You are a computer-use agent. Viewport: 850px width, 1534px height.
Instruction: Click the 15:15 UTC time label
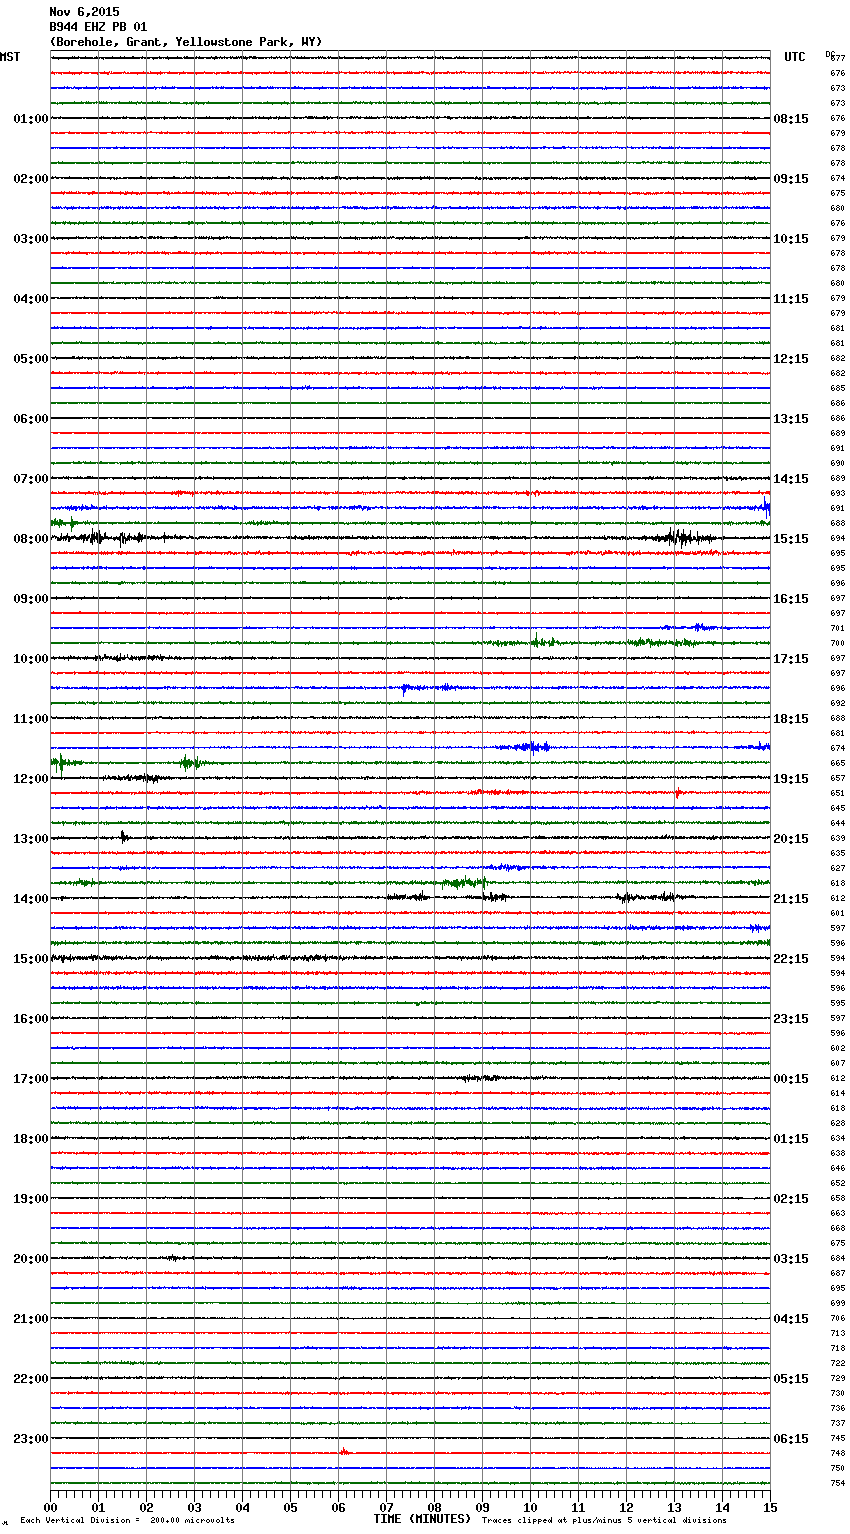point(791,539)
